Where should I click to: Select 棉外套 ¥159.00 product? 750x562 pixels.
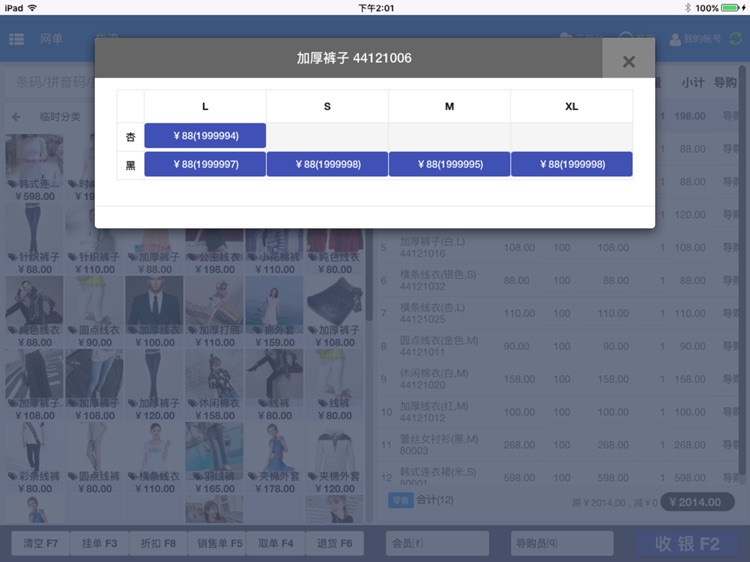(x=274, y=312)
